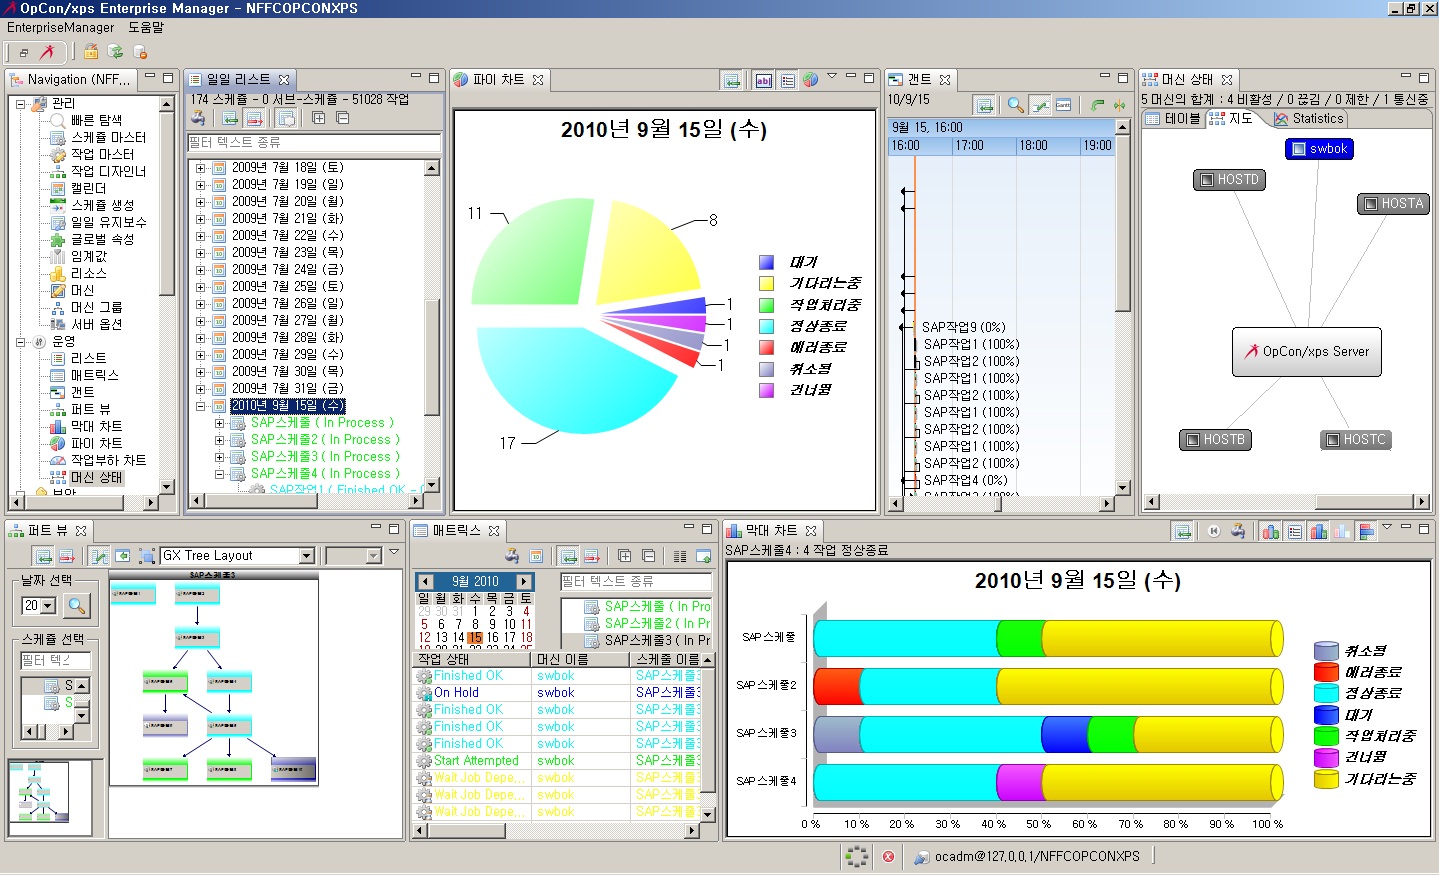Click the filter text field in 매트릭스 panel
The image size is (1439, 875).
636,581
